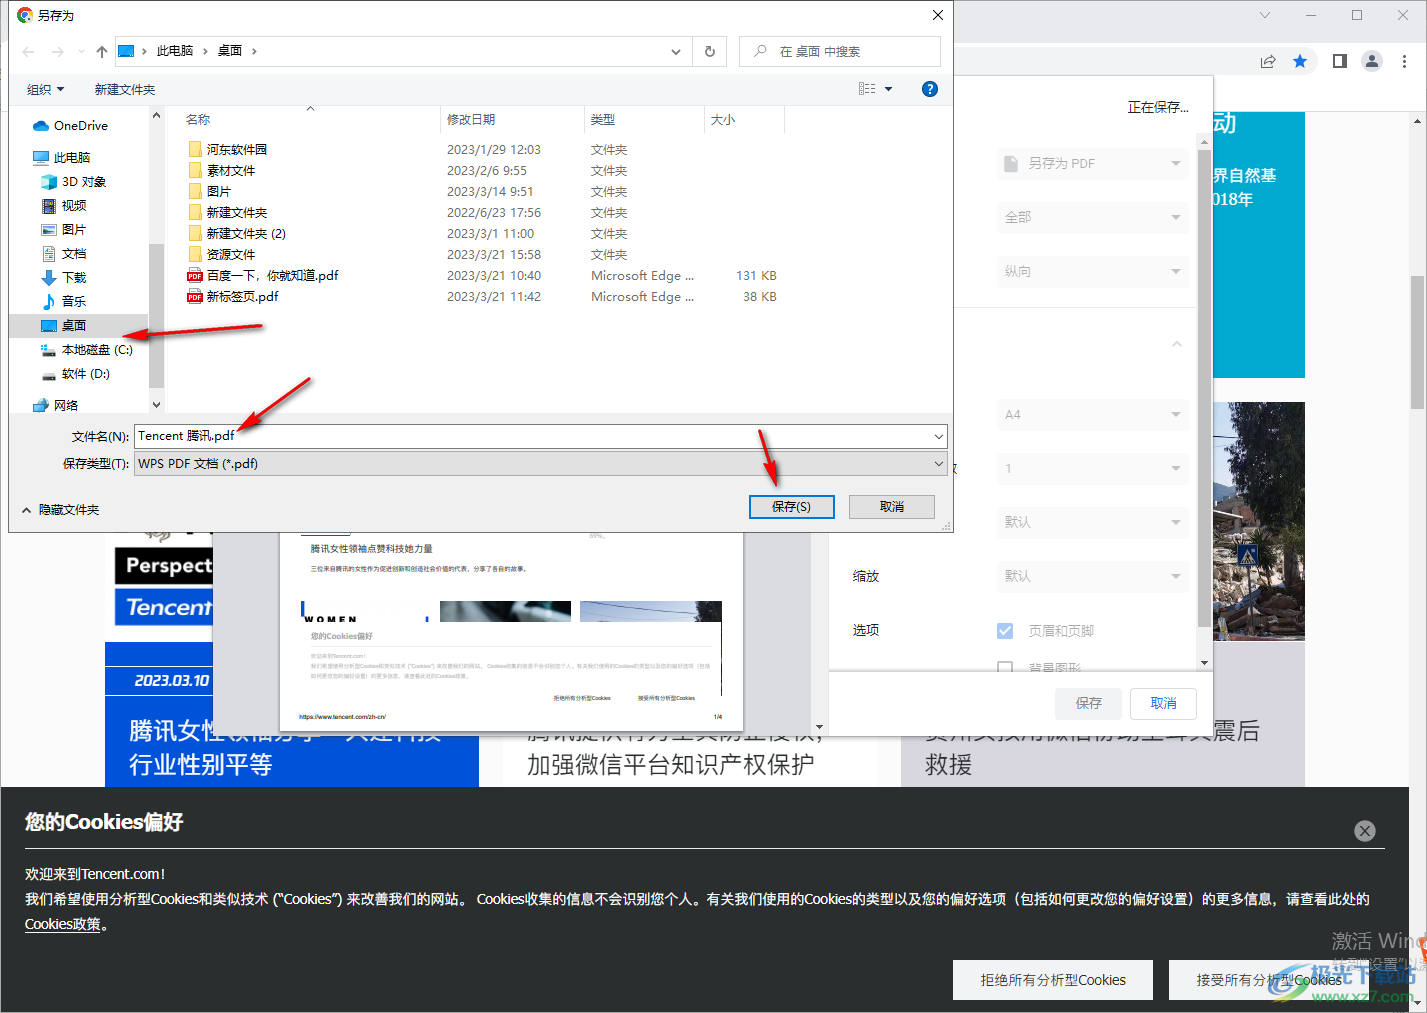Viewport: 1427px width, 1013px height.
Task: Open 本地磁盘 (C:) drive
Action: pyautogui.click(x=96, y=350)
